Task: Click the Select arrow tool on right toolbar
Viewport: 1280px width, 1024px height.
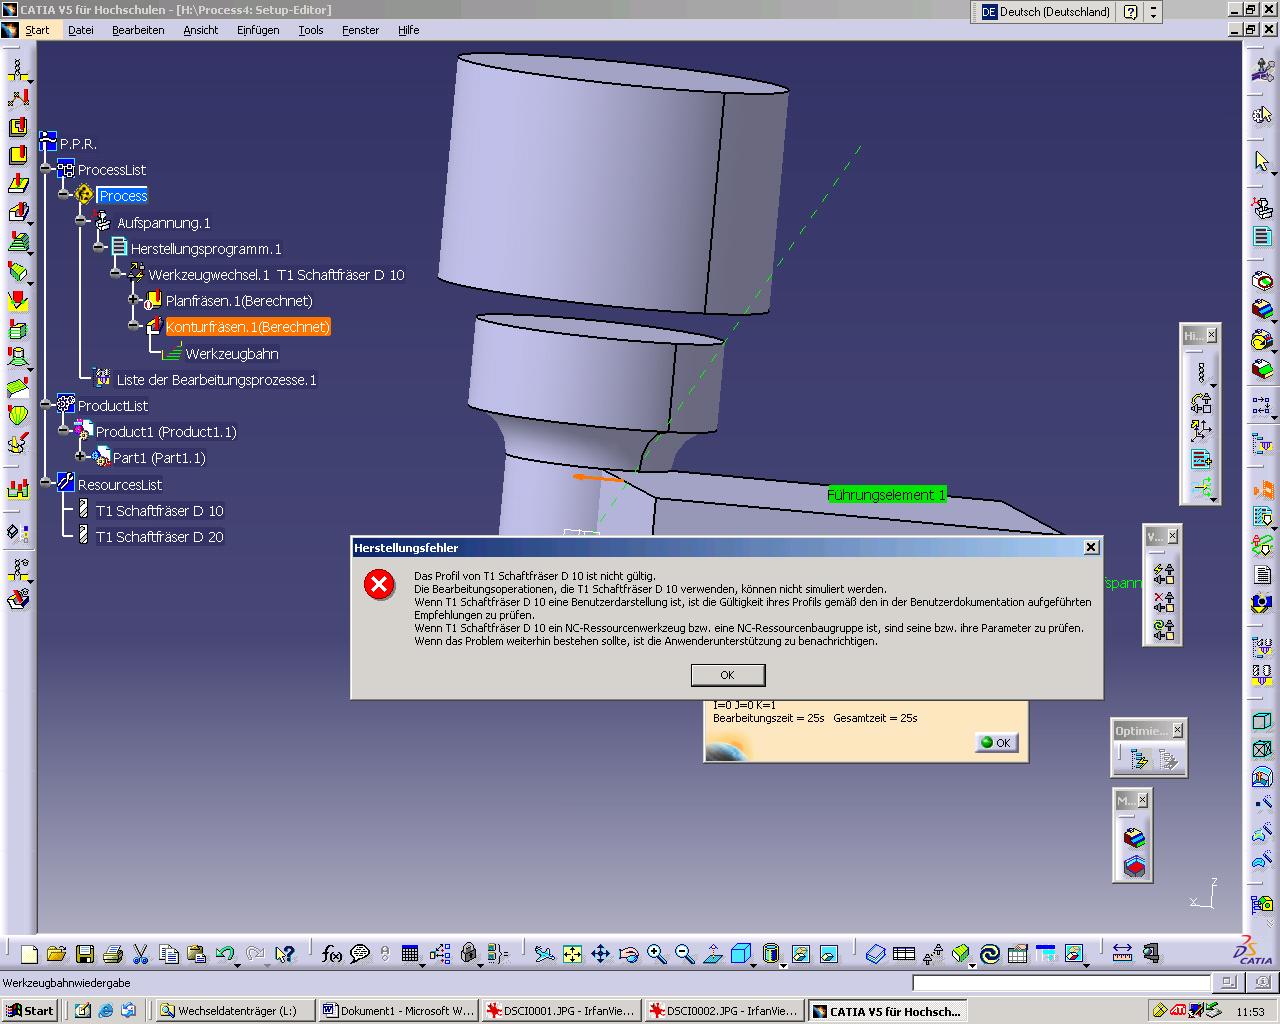Action: coord(1262,161)
